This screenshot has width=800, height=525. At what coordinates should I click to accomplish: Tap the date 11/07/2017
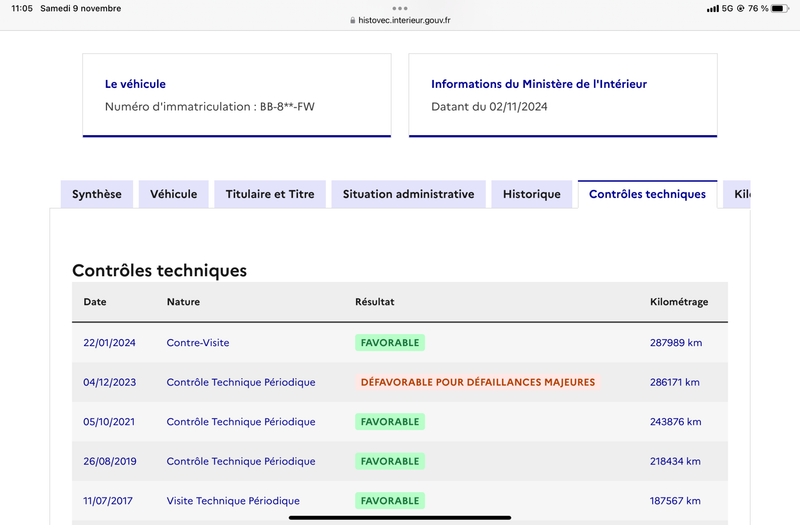[x=108, y=501]
